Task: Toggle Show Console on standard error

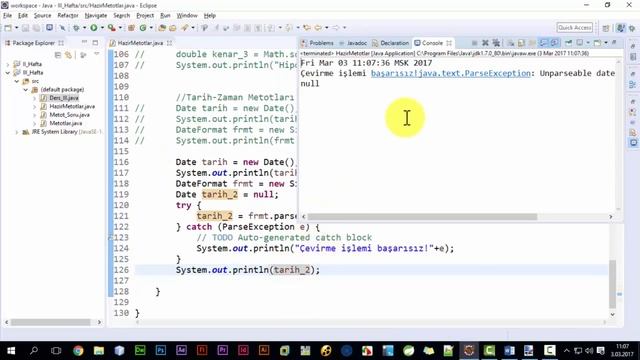Action: pyautogui.click(x=554, y=43)
